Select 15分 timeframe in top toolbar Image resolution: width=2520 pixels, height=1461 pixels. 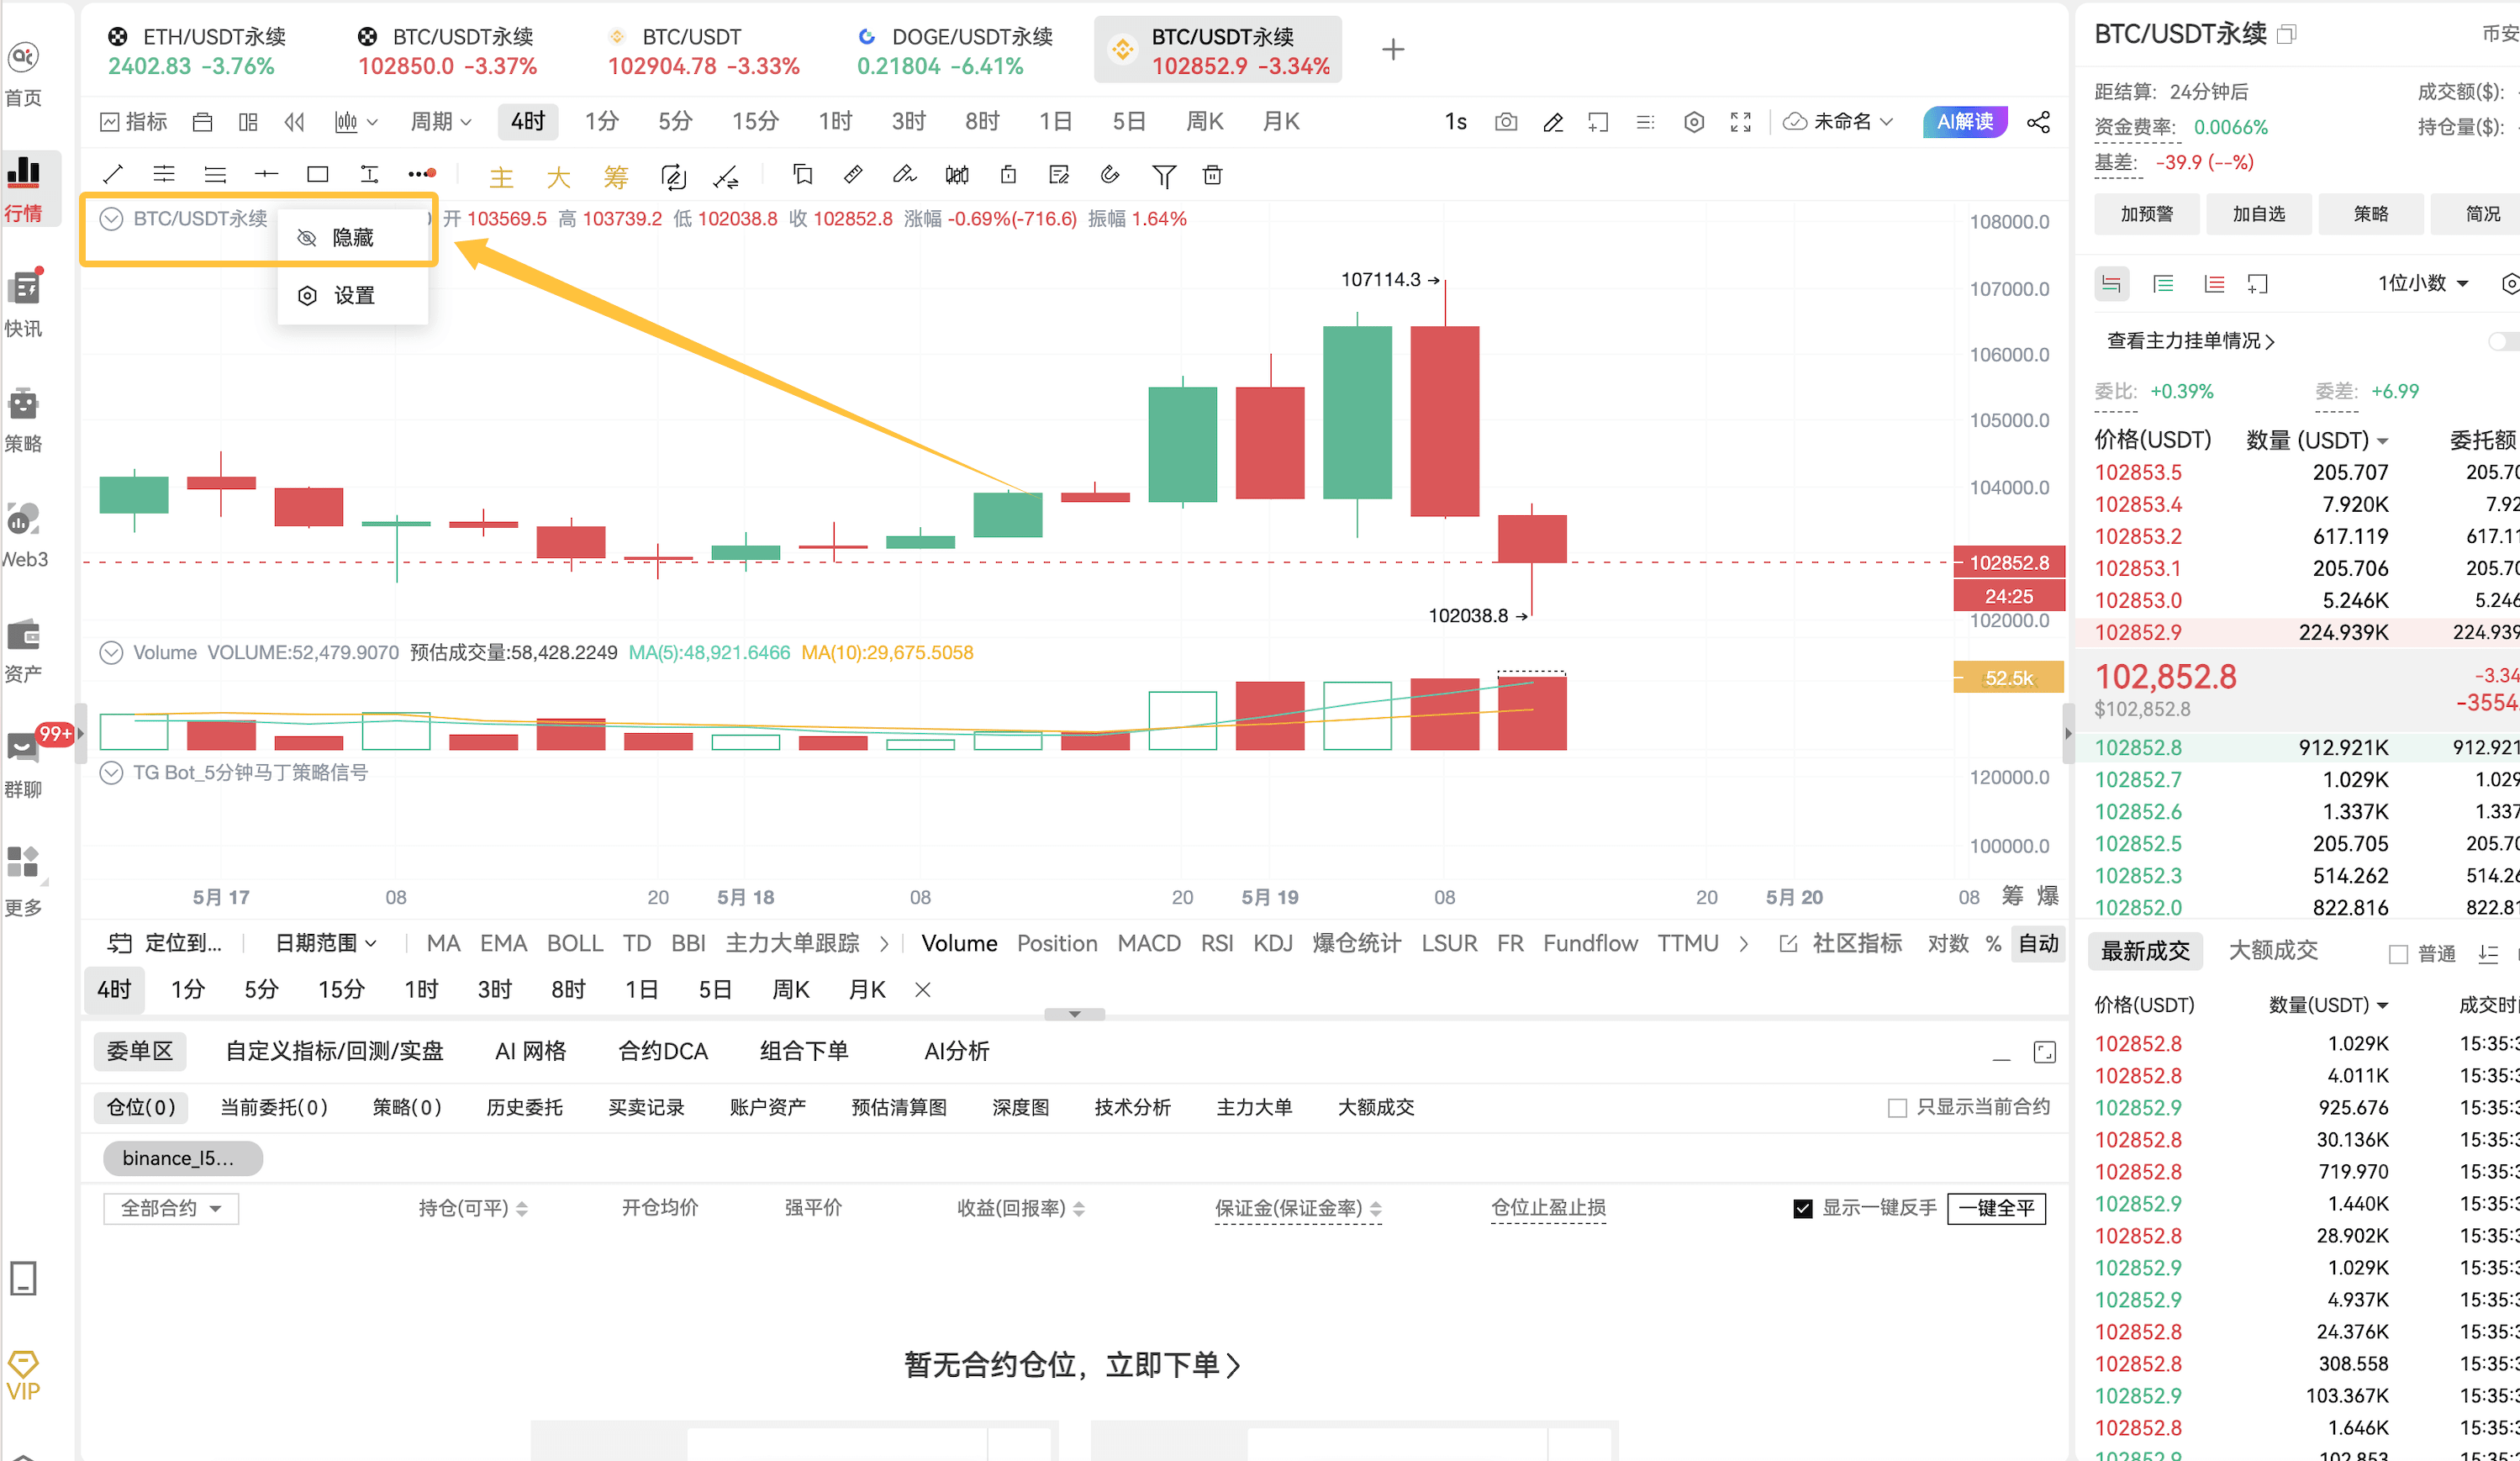click(x=754, y=122)
